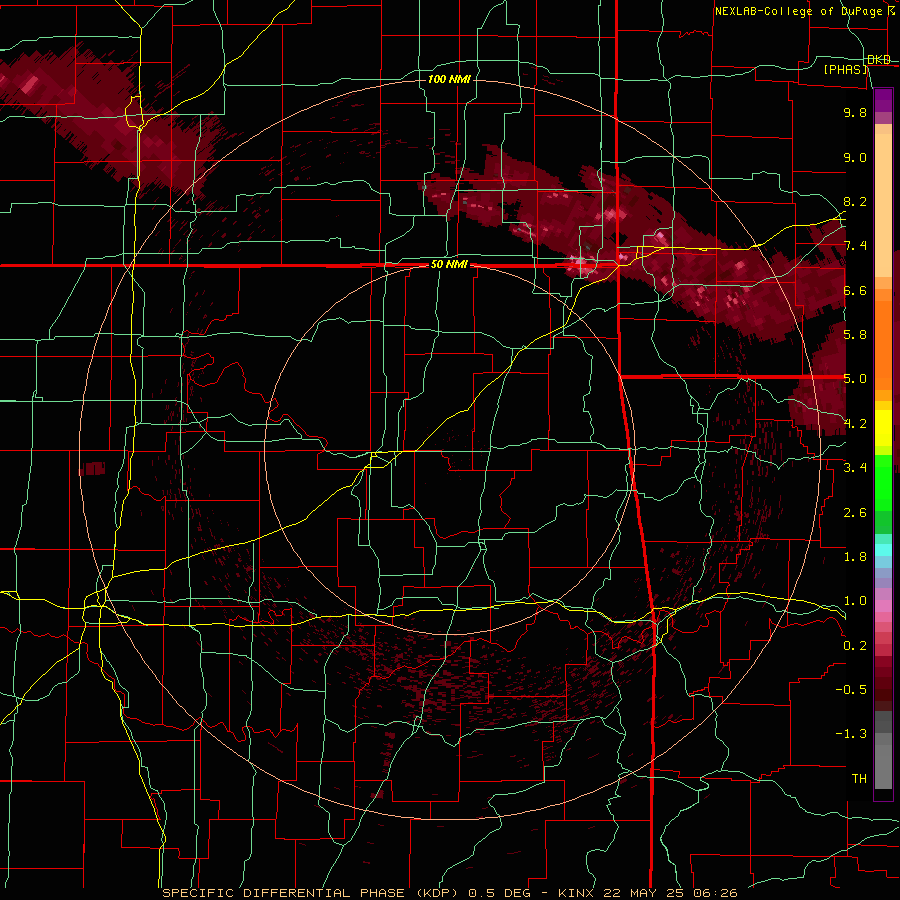Click the TH label on the color scale
Viewport: 900px width, 900px height.
tap(859, 779)
